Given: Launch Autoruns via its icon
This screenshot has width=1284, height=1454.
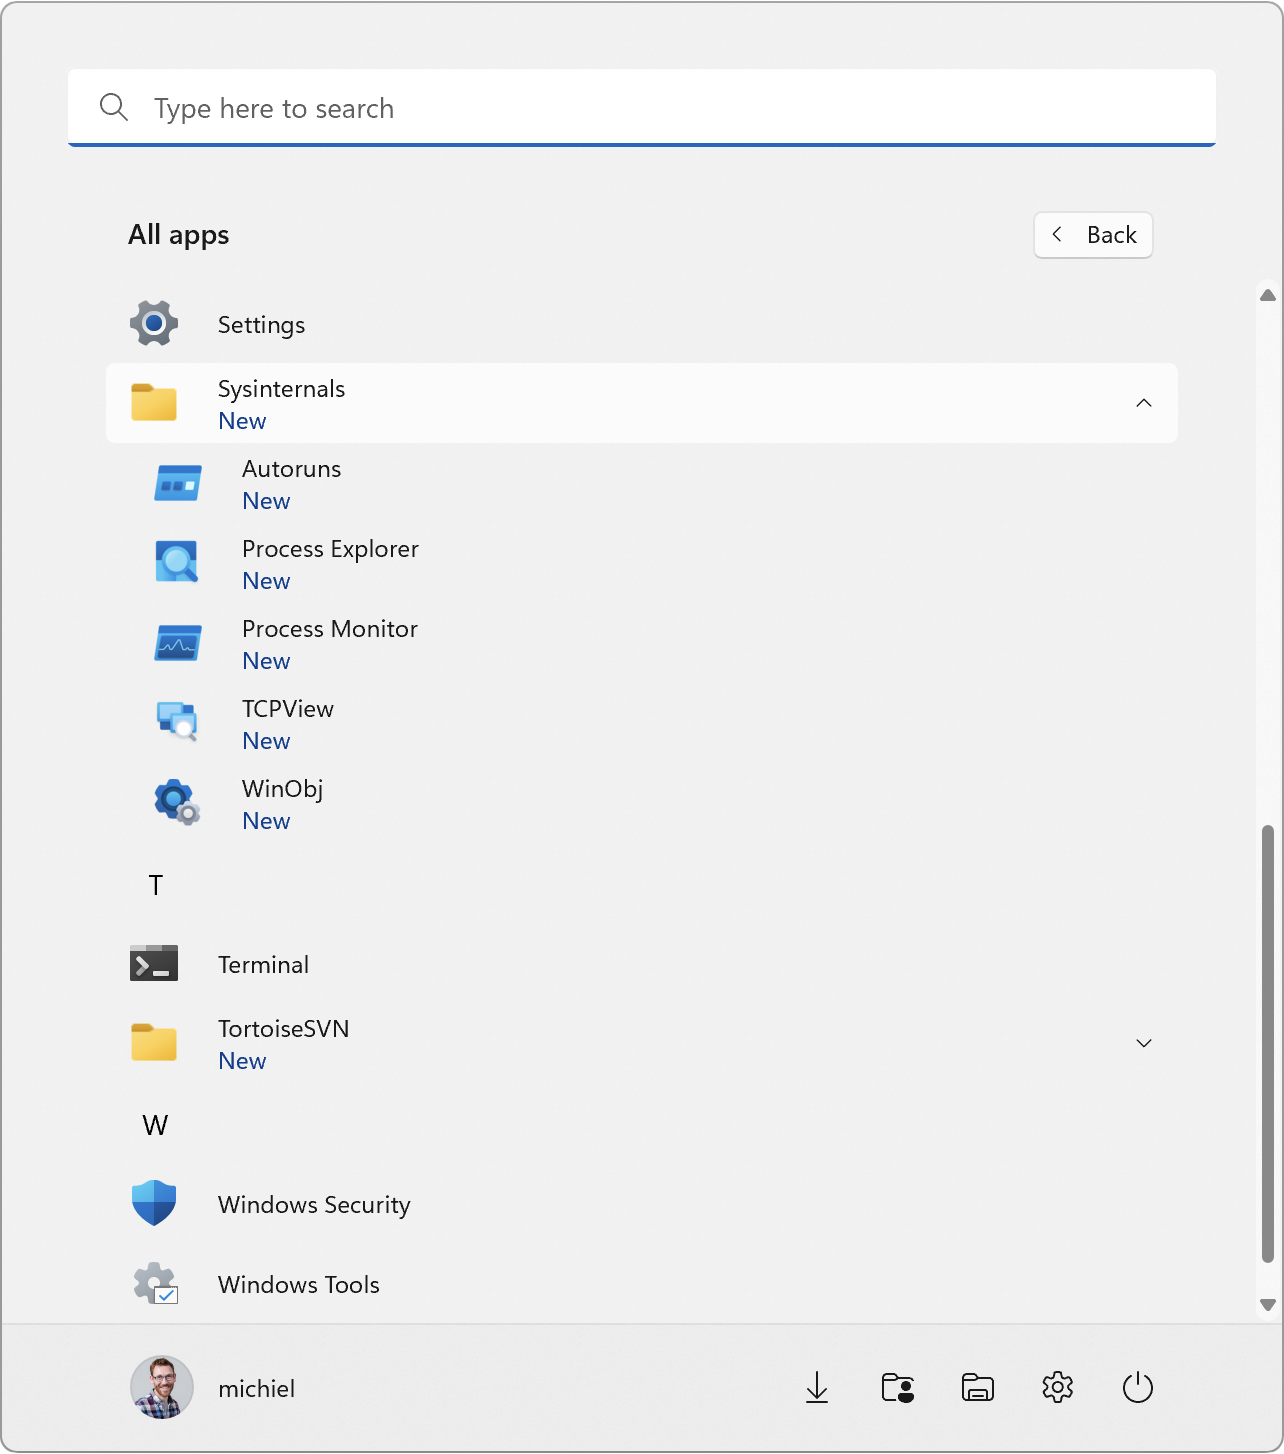Looking at the screenshot, I should (178, 483).
